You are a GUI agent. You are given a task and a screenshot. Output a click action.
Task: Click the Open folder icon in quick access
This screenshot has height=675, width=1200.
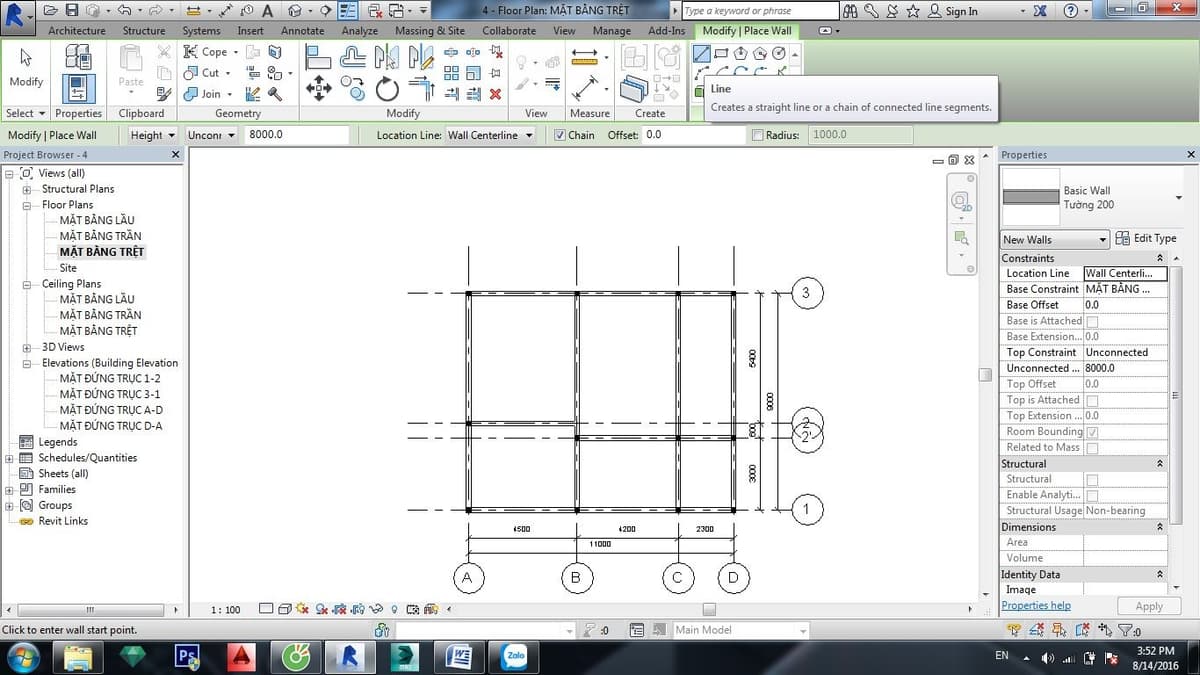pyautogui.click(x=53, y=10)
